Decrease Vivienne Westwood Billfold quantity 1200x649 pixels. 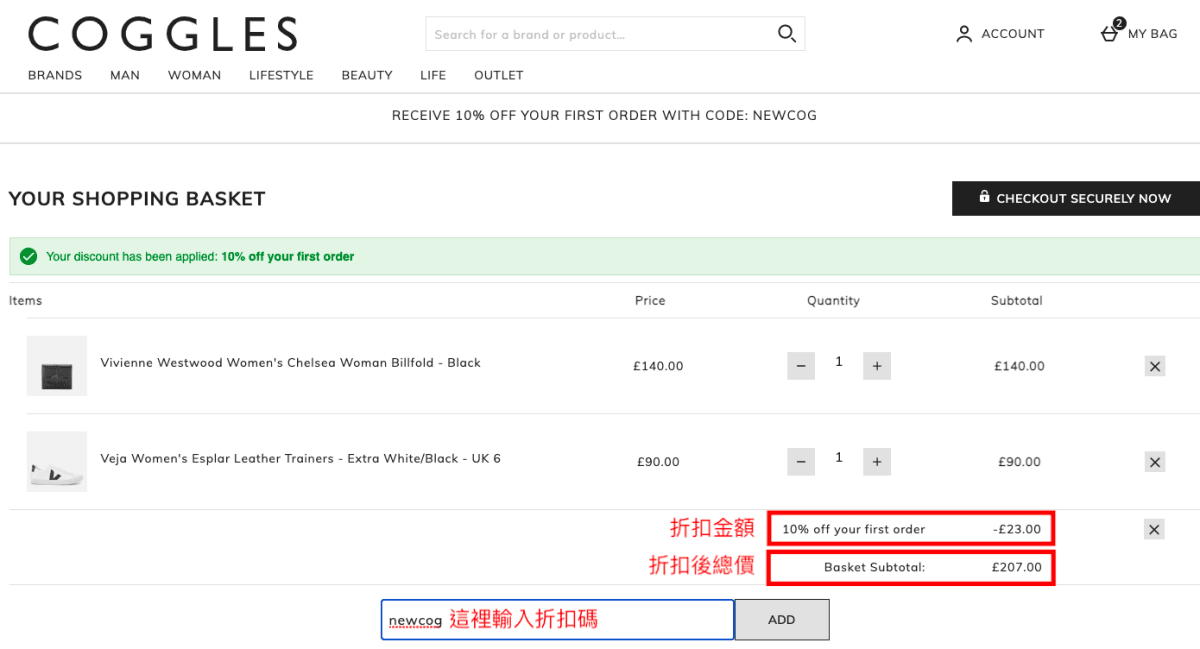point(801,366)
